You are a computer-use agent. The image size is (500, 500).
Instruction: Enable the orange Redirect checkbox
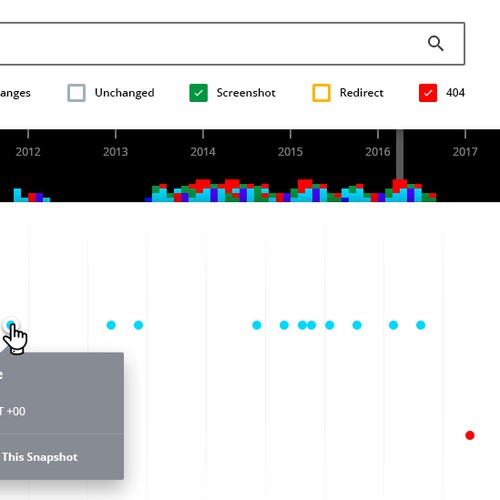321,93
